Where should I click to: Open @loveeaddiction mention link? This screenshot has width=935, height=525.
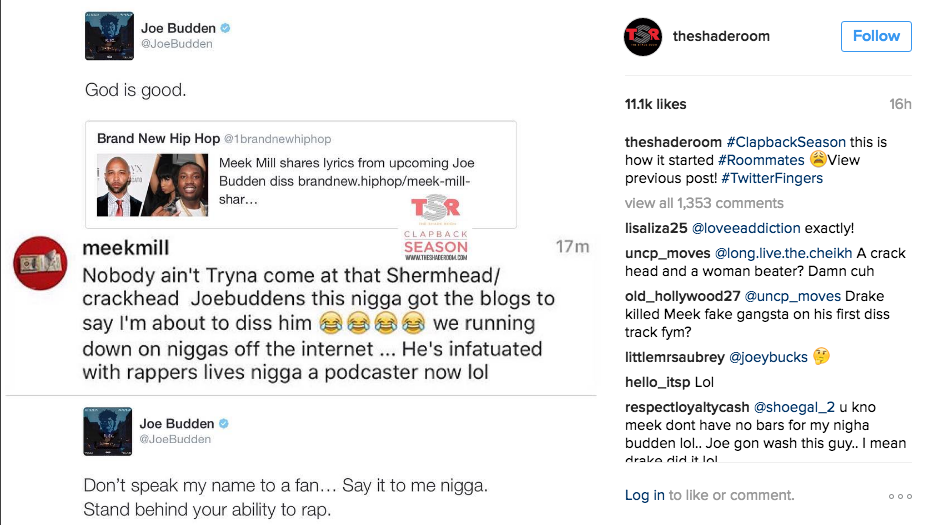(x=746, y=228)
